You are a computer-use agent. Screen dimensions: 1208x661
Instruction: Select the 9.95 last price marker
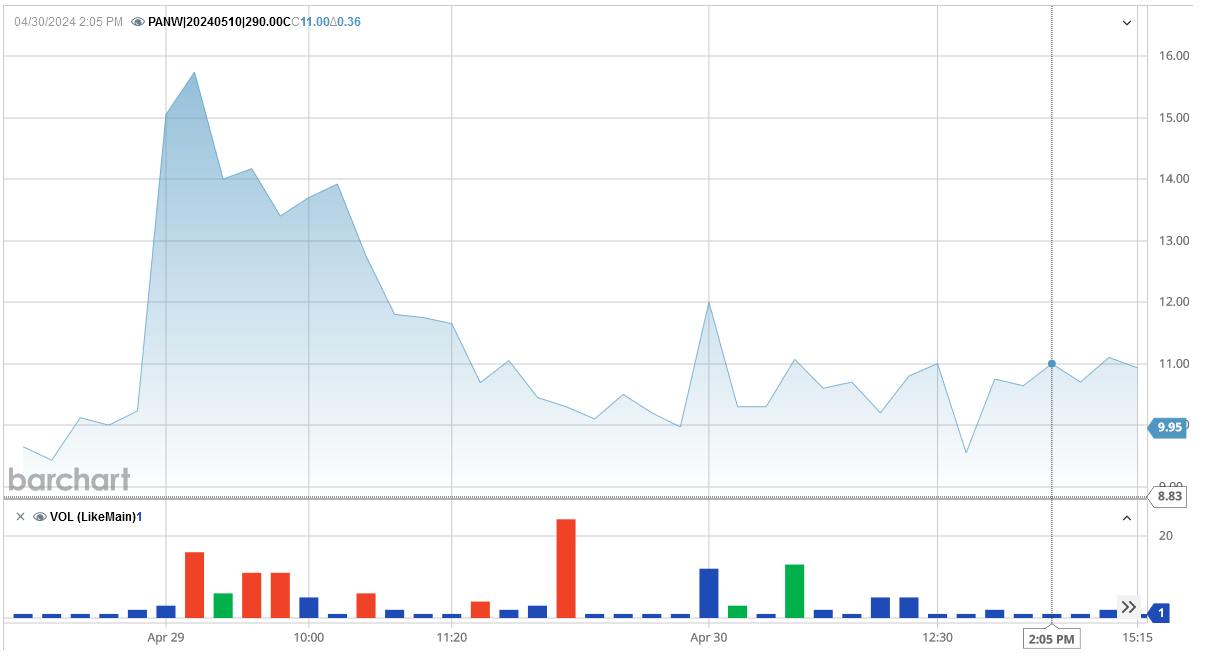pos(1168,427)
